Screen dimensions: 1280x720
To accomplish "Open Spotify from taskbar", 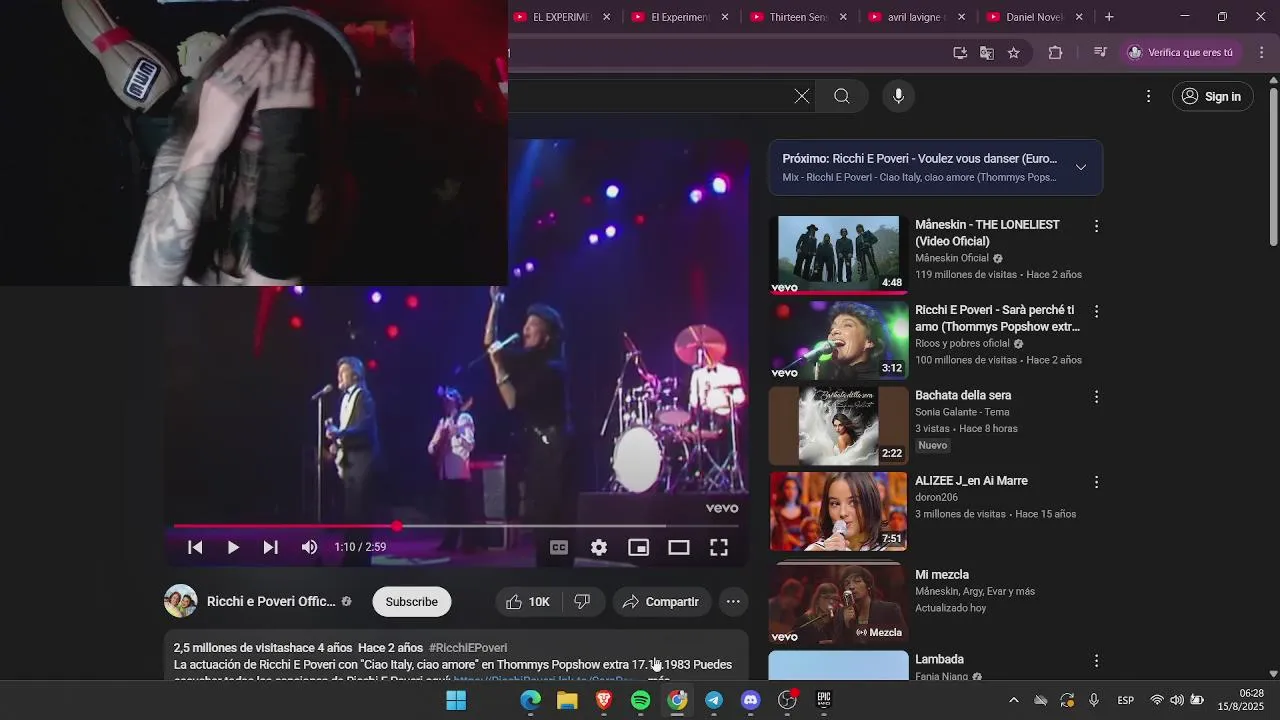I will [641, 700].
